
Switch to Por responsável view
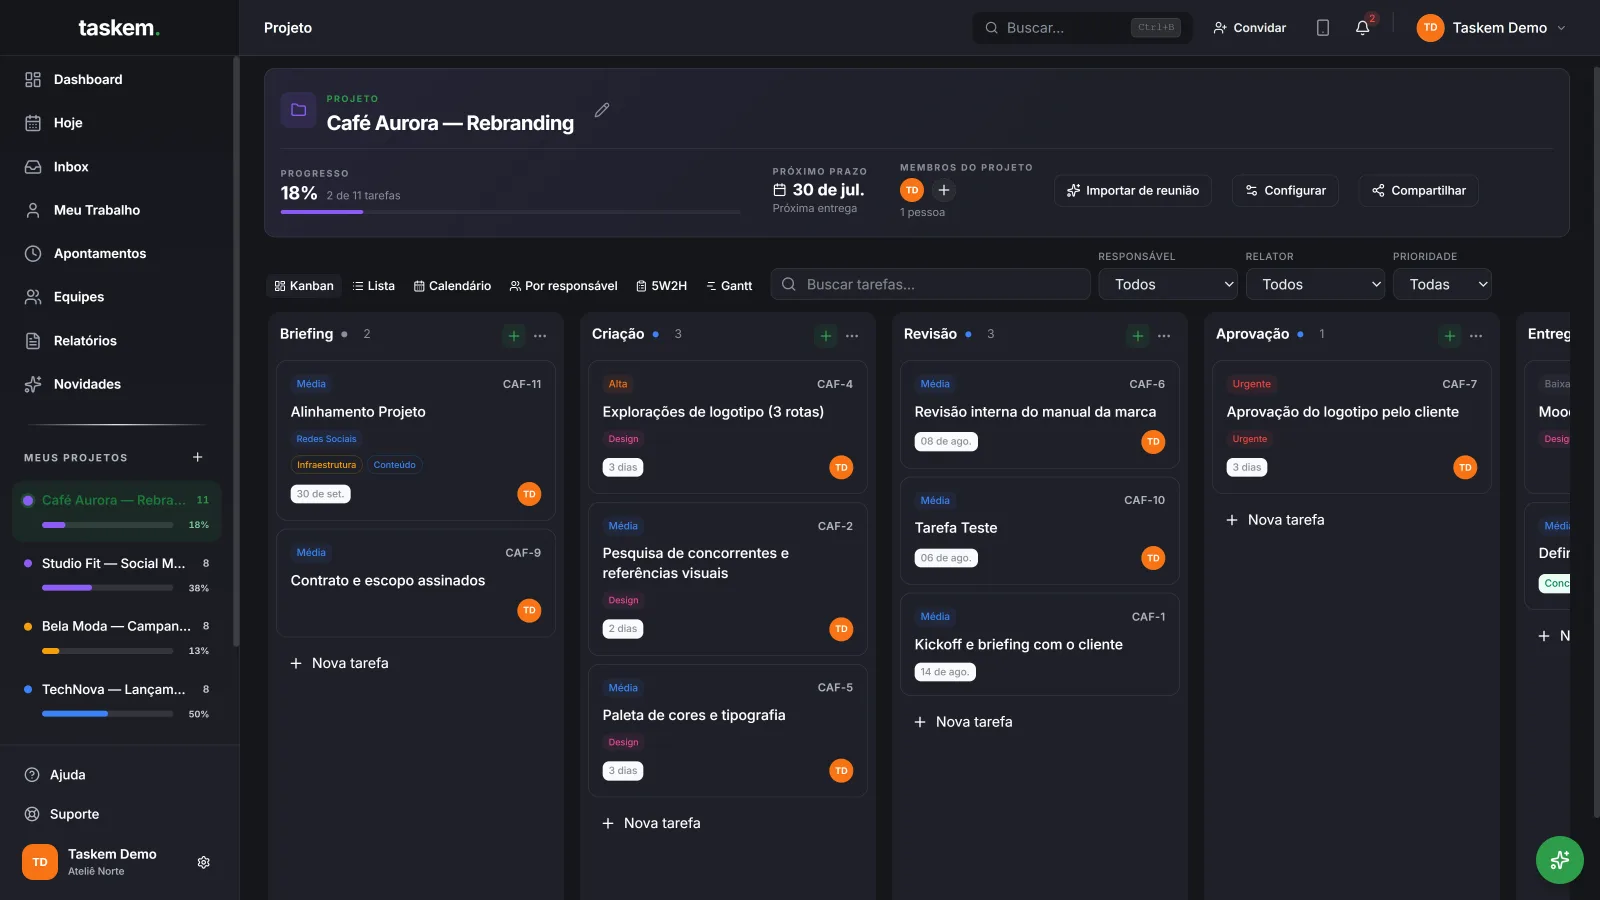[564, 286]
